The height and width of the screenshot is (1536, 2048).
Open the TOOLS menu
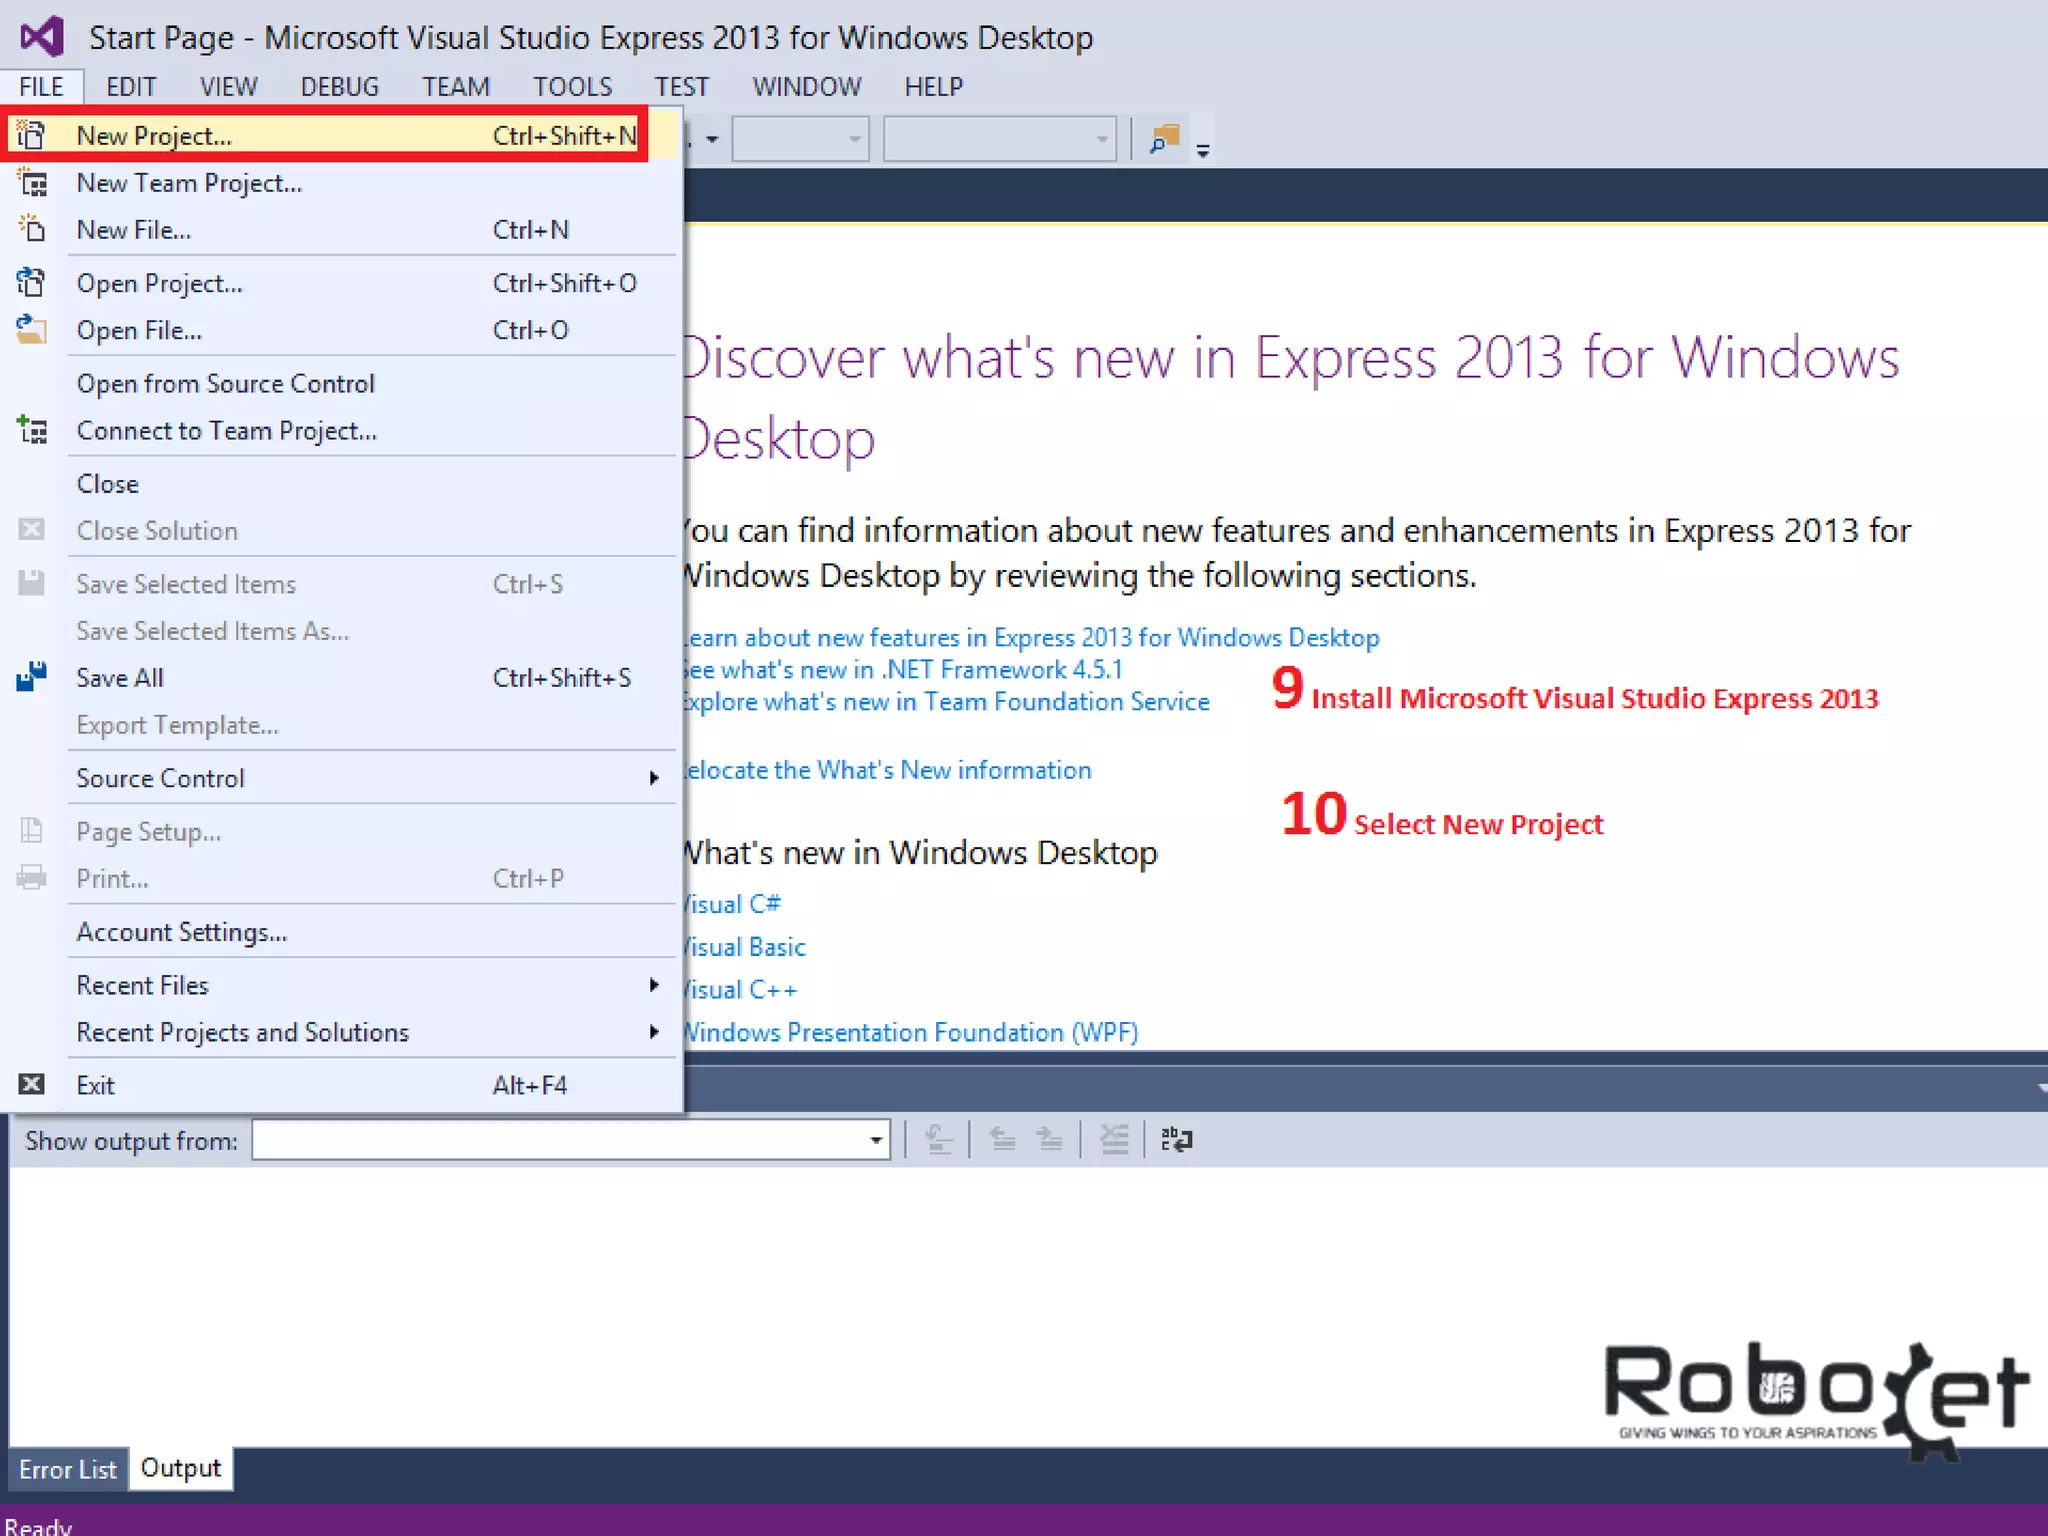[572, 86]
